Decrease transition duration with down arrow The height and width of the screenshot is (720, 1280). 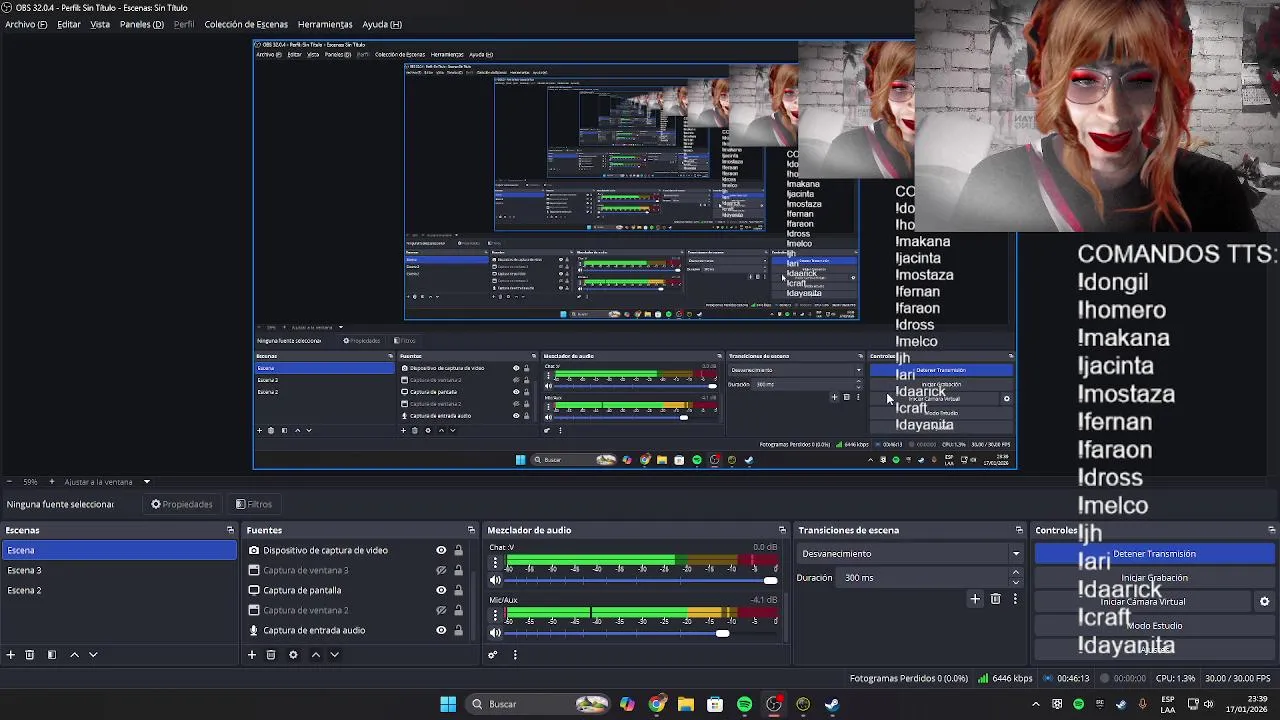[1016, 582]
